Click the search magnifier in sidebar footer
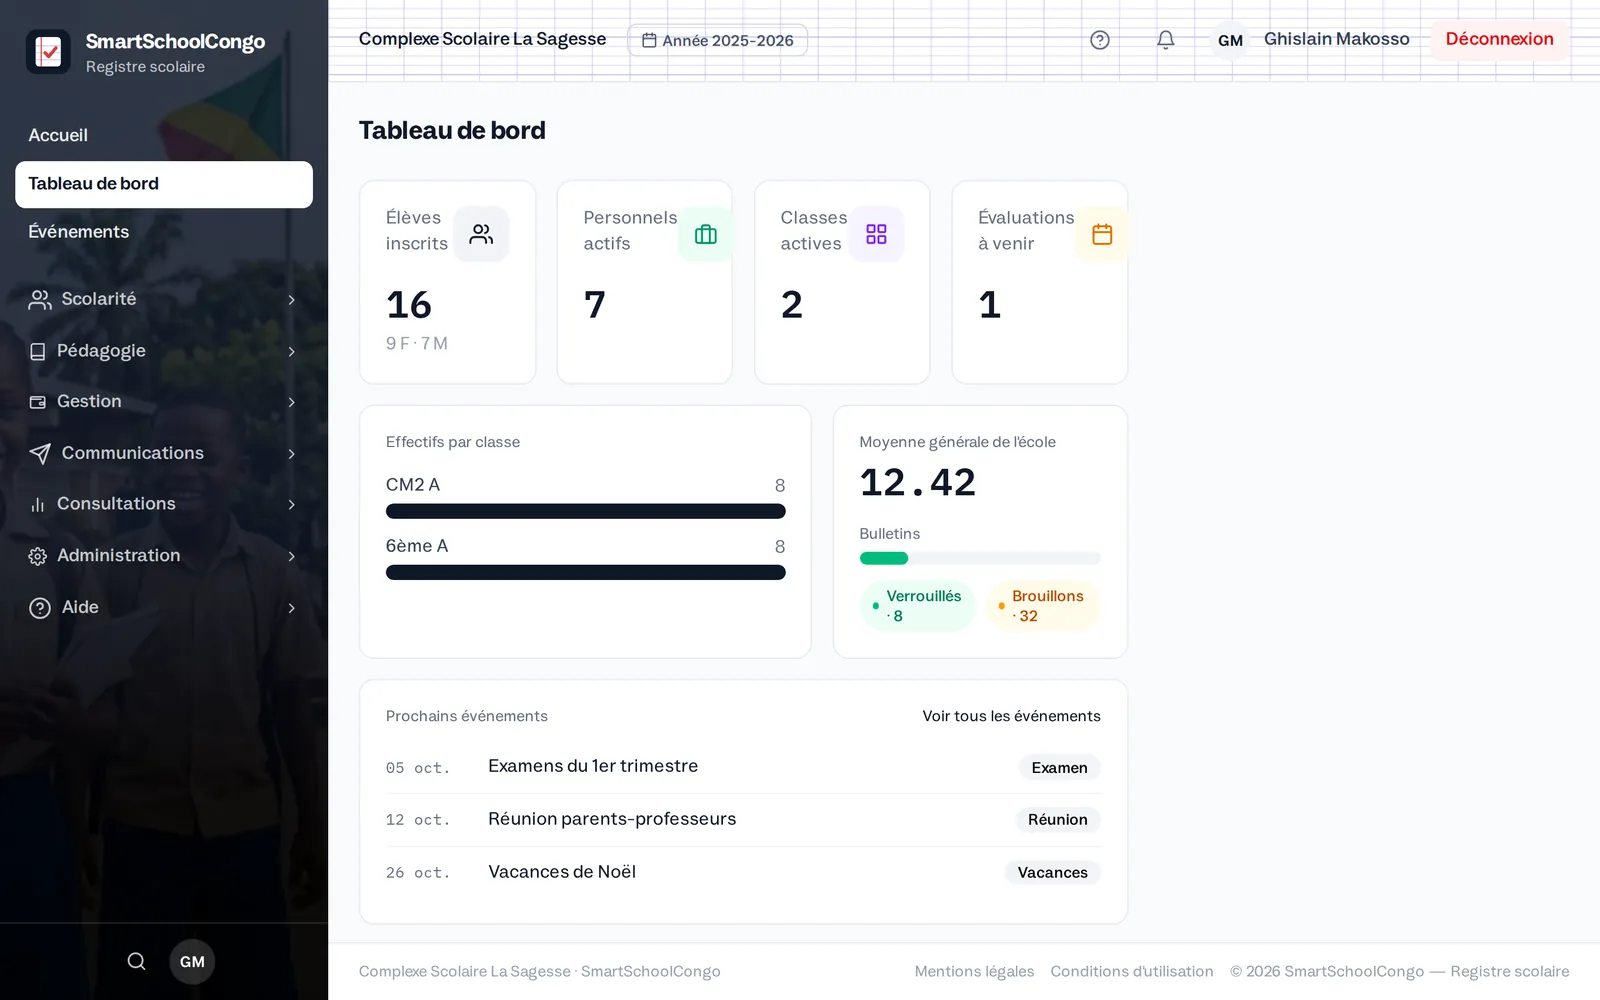The width and height of the screenshot is (1600, 1000). 137,961
